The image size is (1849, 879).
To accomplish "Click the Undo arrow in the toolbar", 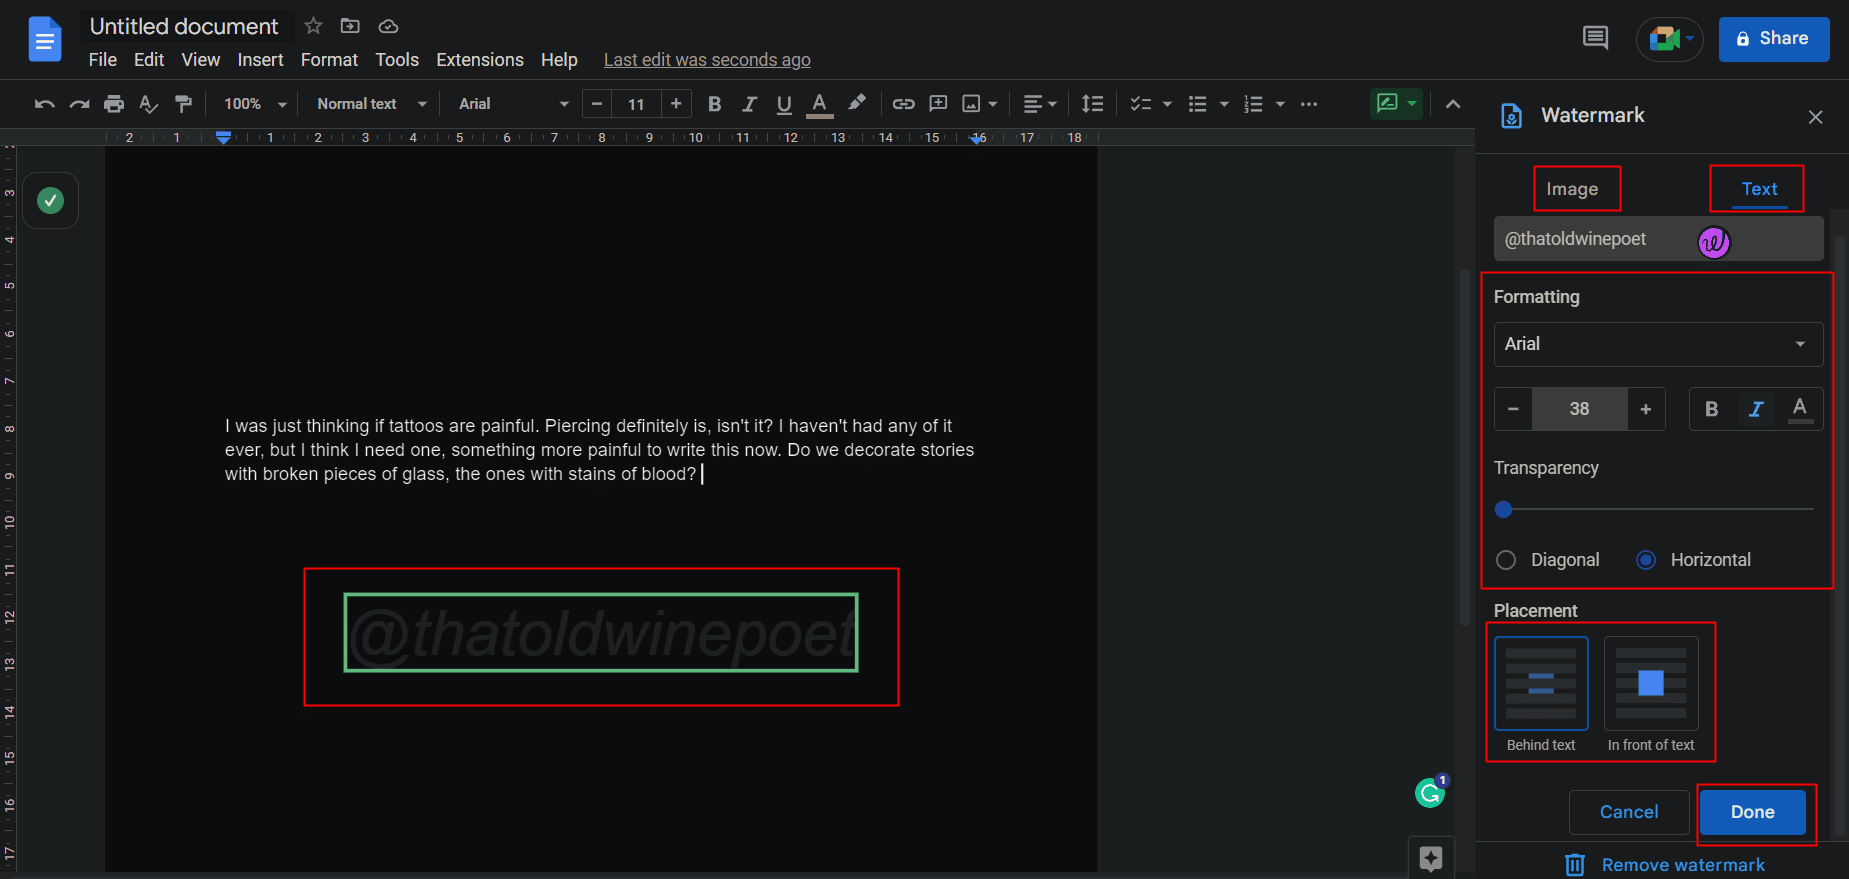I will click(44, 104).
